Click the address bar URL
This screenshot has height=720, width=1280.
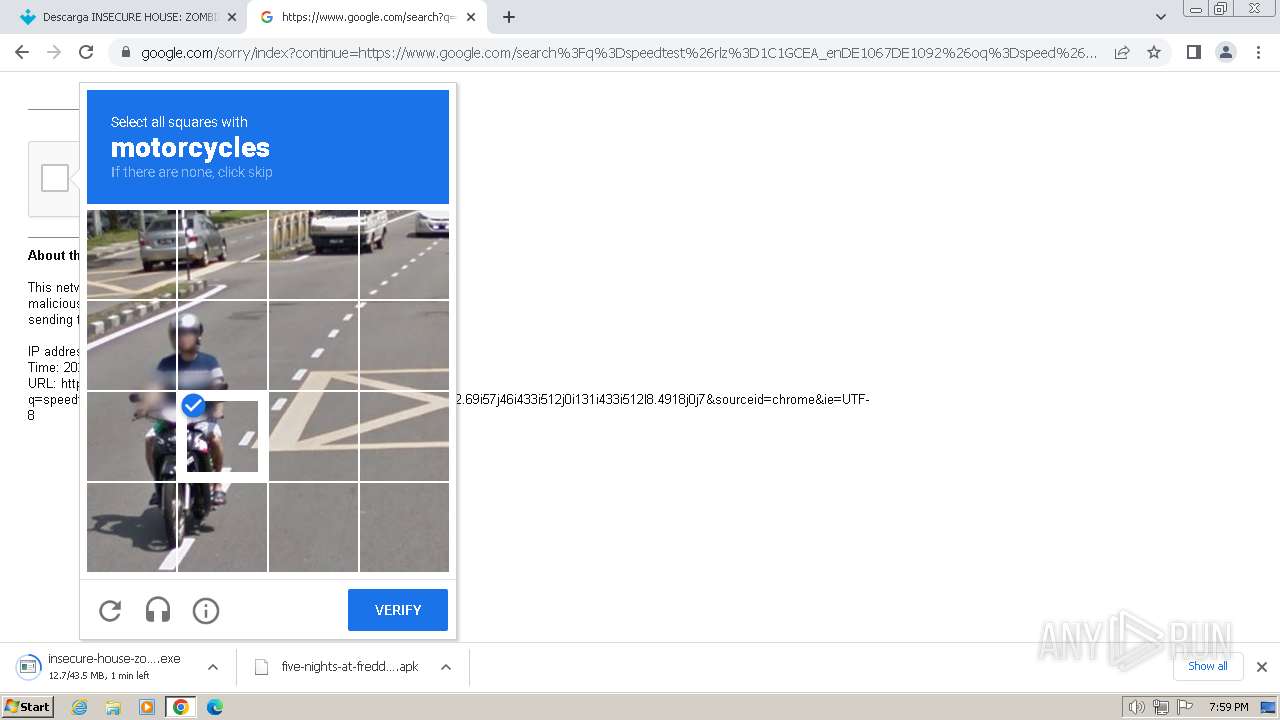[619, 53]
